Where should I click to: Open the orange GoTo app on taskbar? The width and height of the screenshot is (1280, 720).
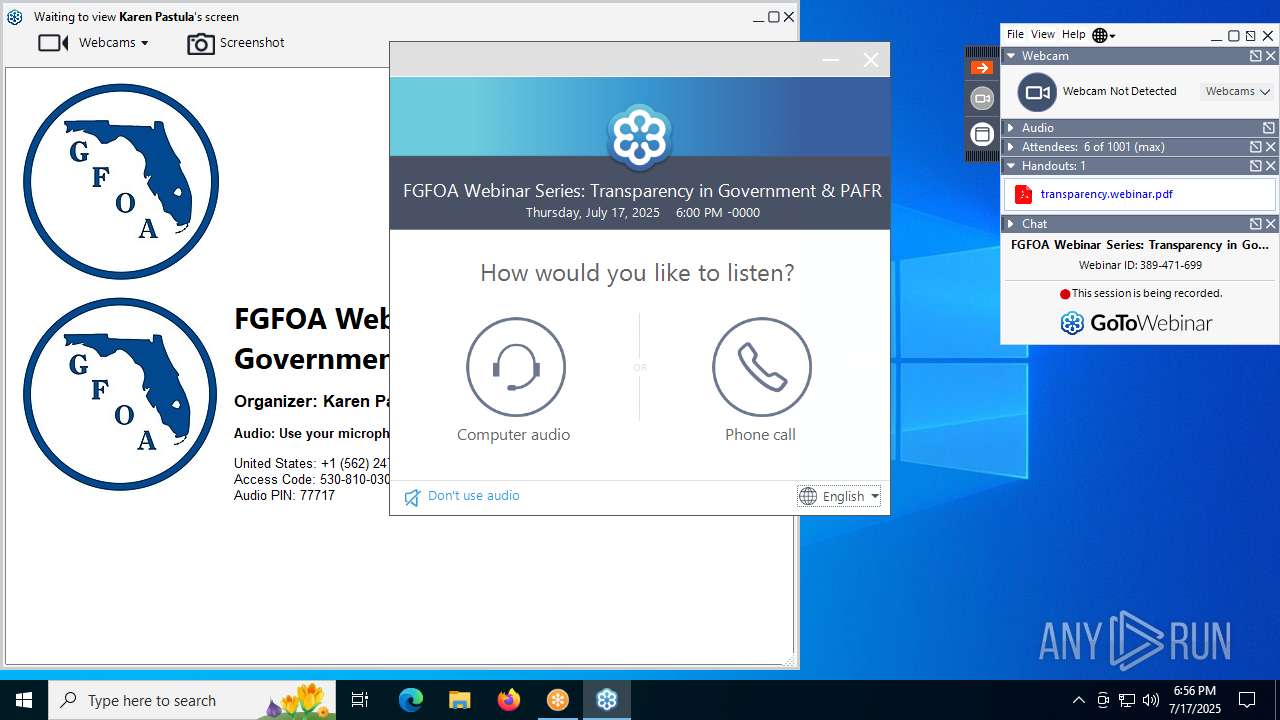[557, 700]
